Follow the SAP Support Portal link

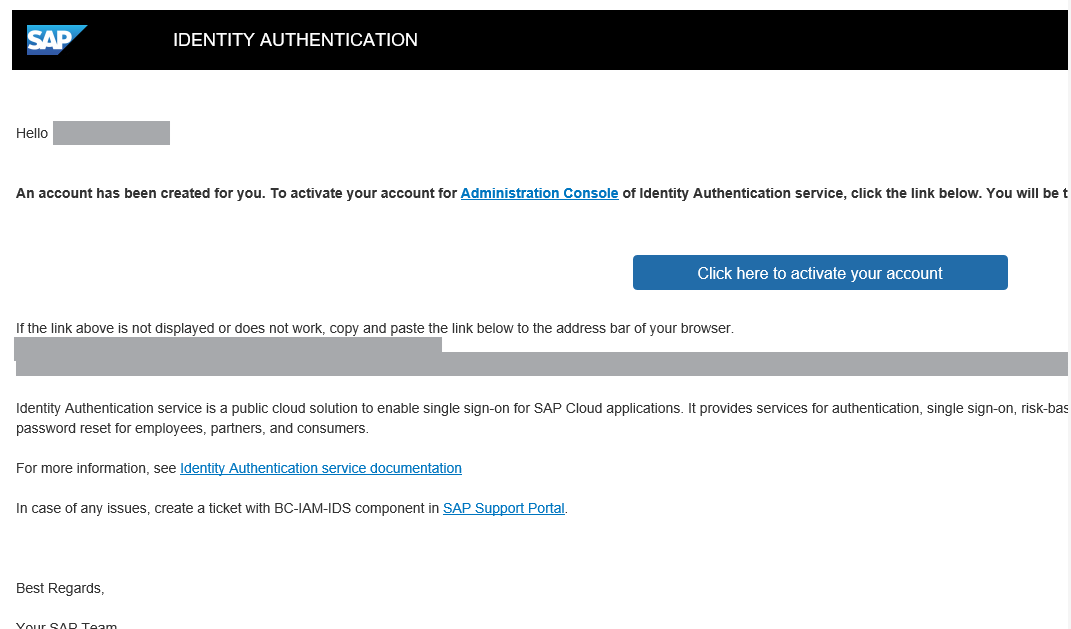pos(503,508)
